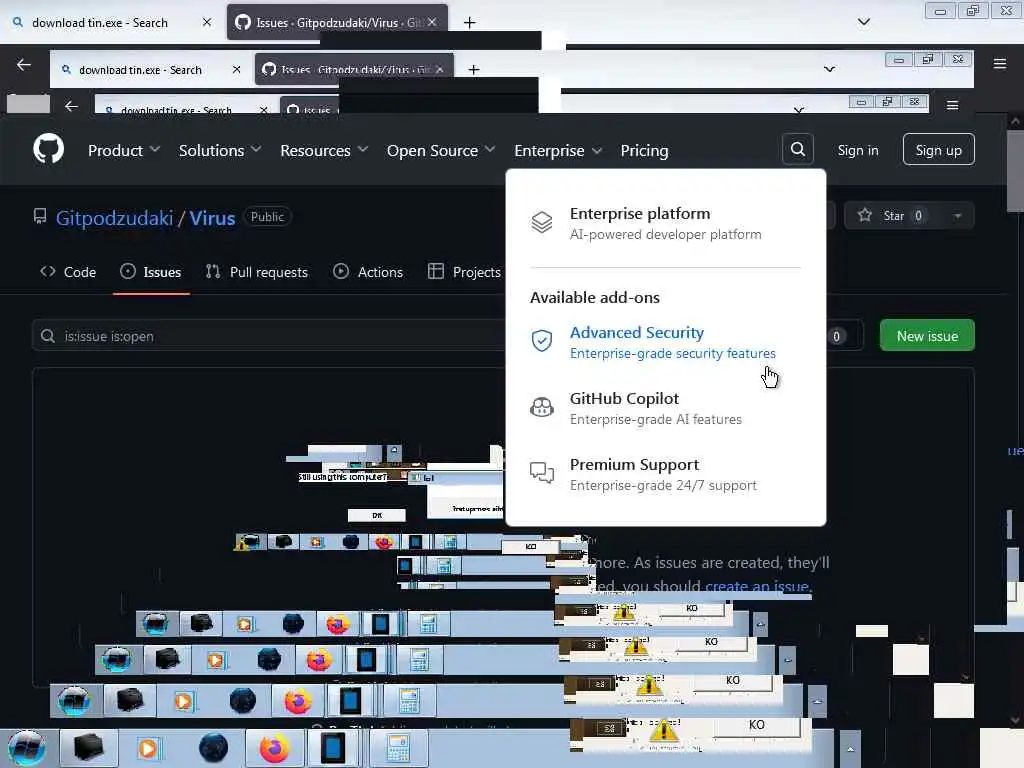Select the GitHub Copilot icon
The image size is (1024, 768).
pyautogui.click(x=541, y=407)
